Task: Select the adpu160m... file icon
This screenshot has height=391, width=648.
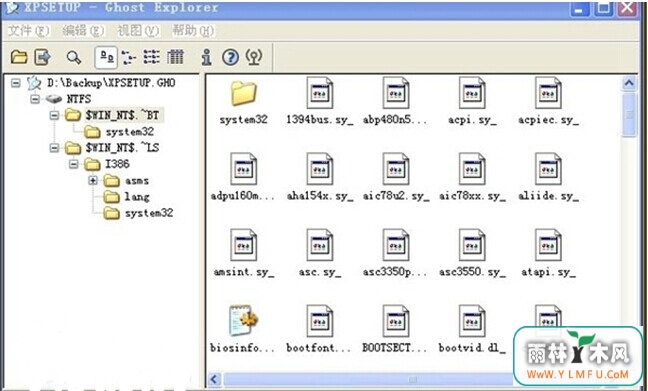Action: pos(243,169)
